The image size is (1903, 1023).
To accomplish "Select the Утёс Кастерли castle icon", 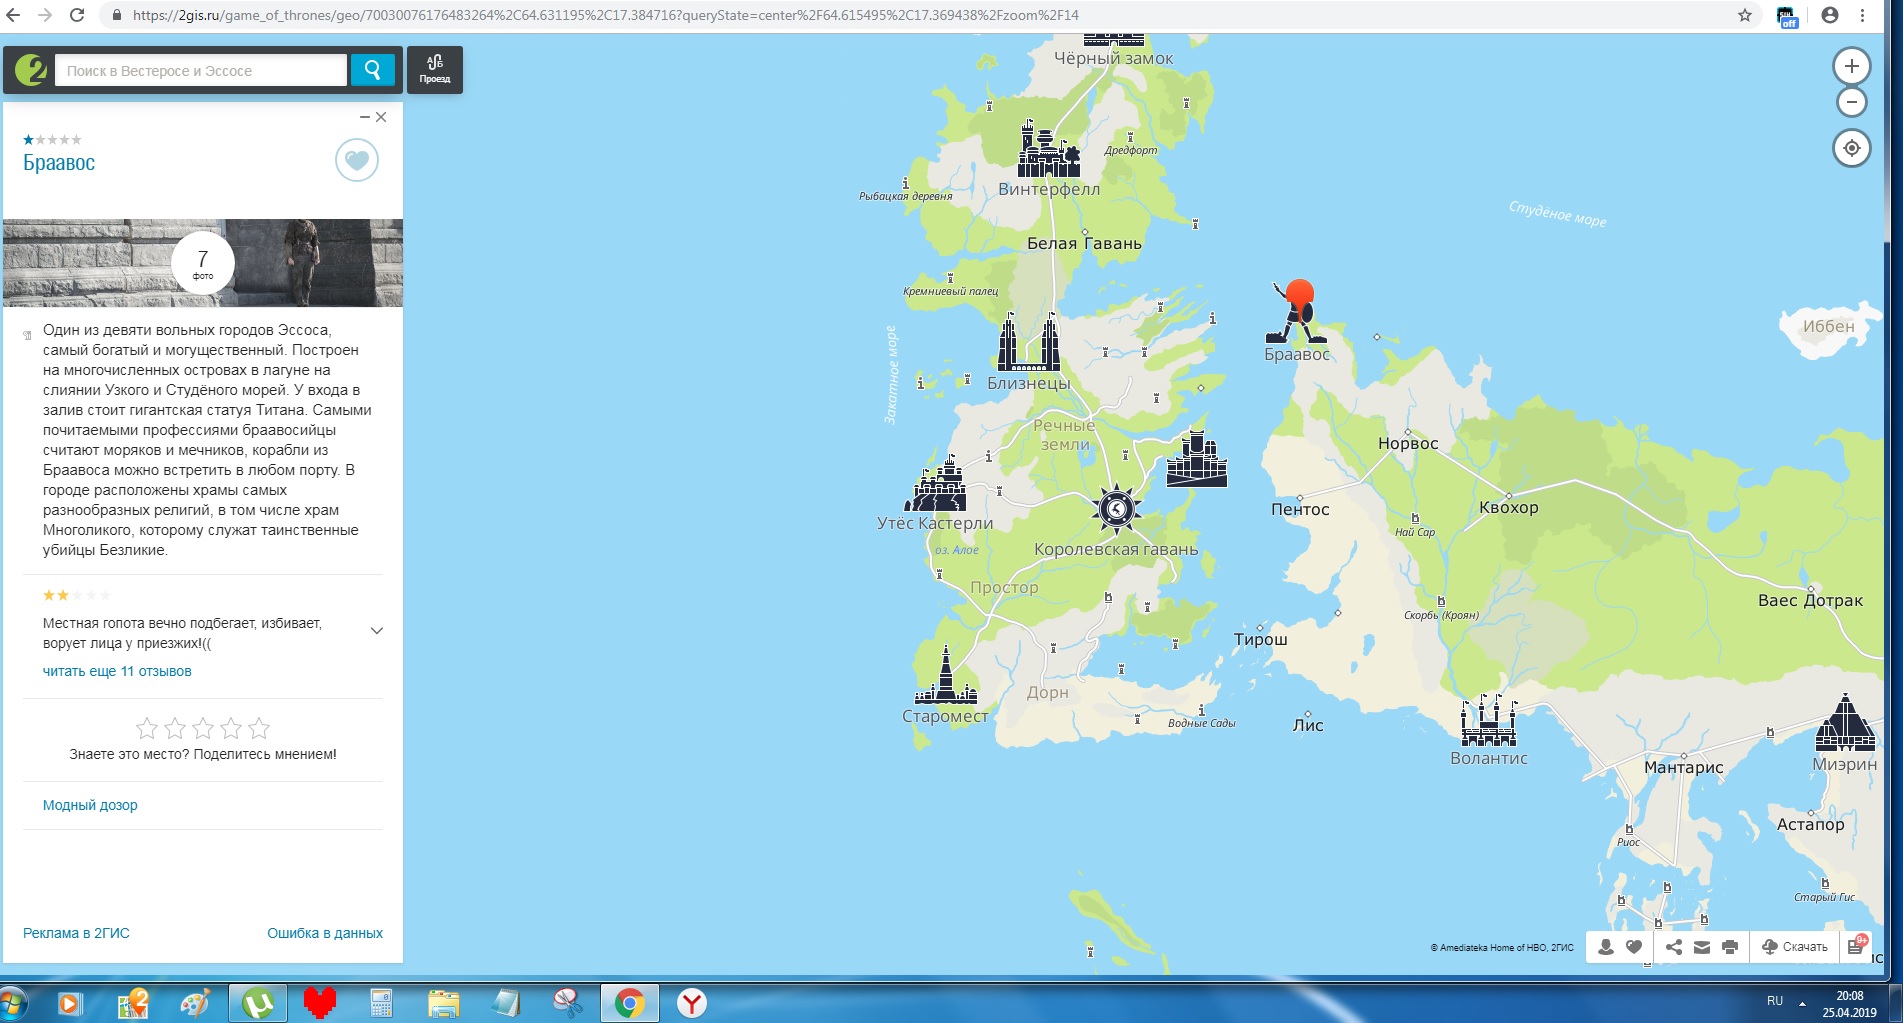I will 935,484.
